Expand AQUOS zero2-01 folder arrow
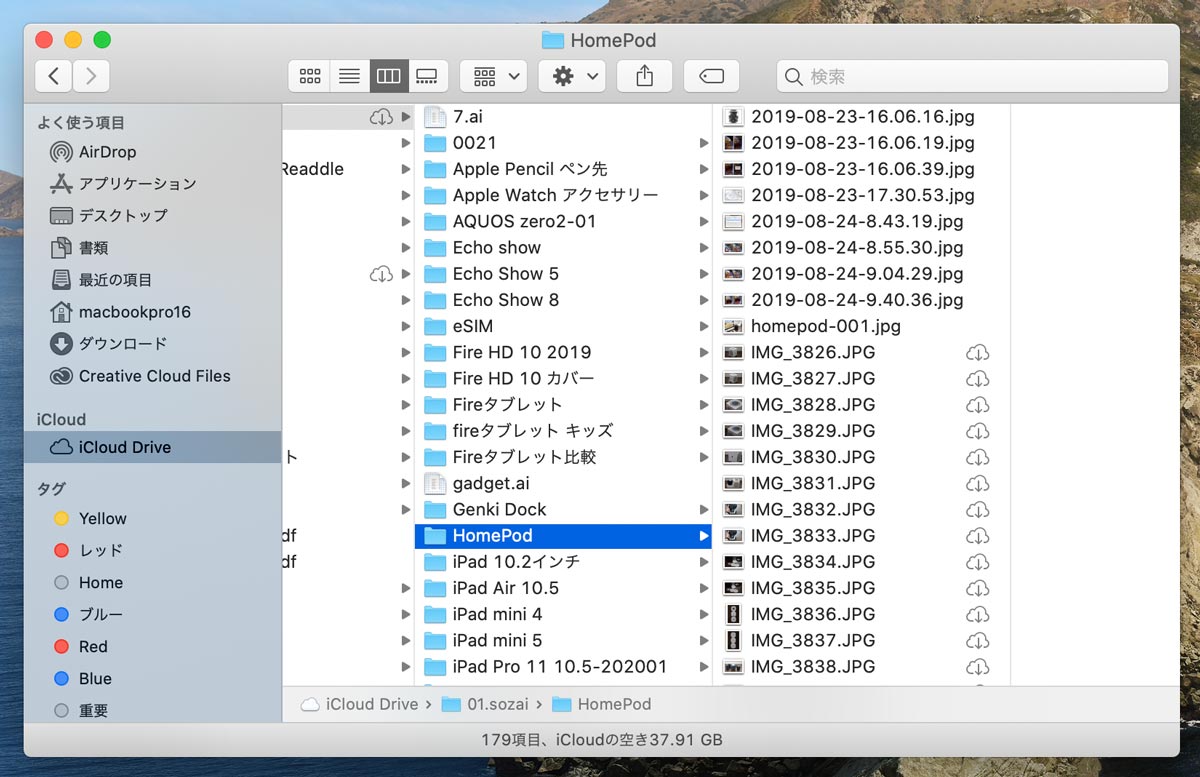This screenshot has width=1200, height=777. 704,221
